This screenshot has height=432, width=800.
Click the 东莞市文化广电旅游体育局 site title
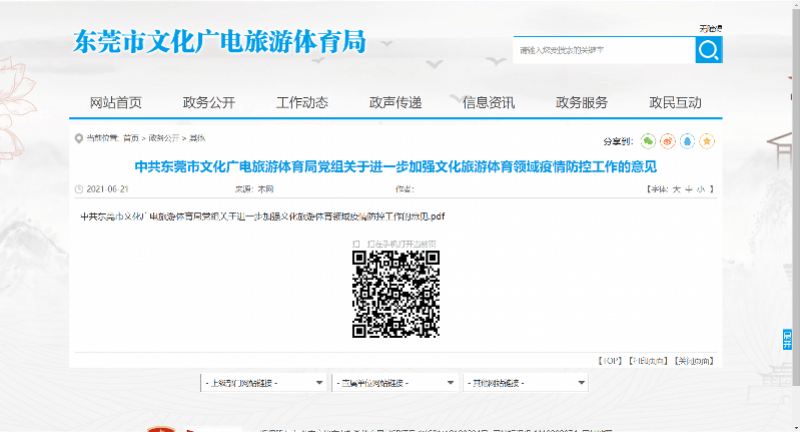tap(220, 41)
